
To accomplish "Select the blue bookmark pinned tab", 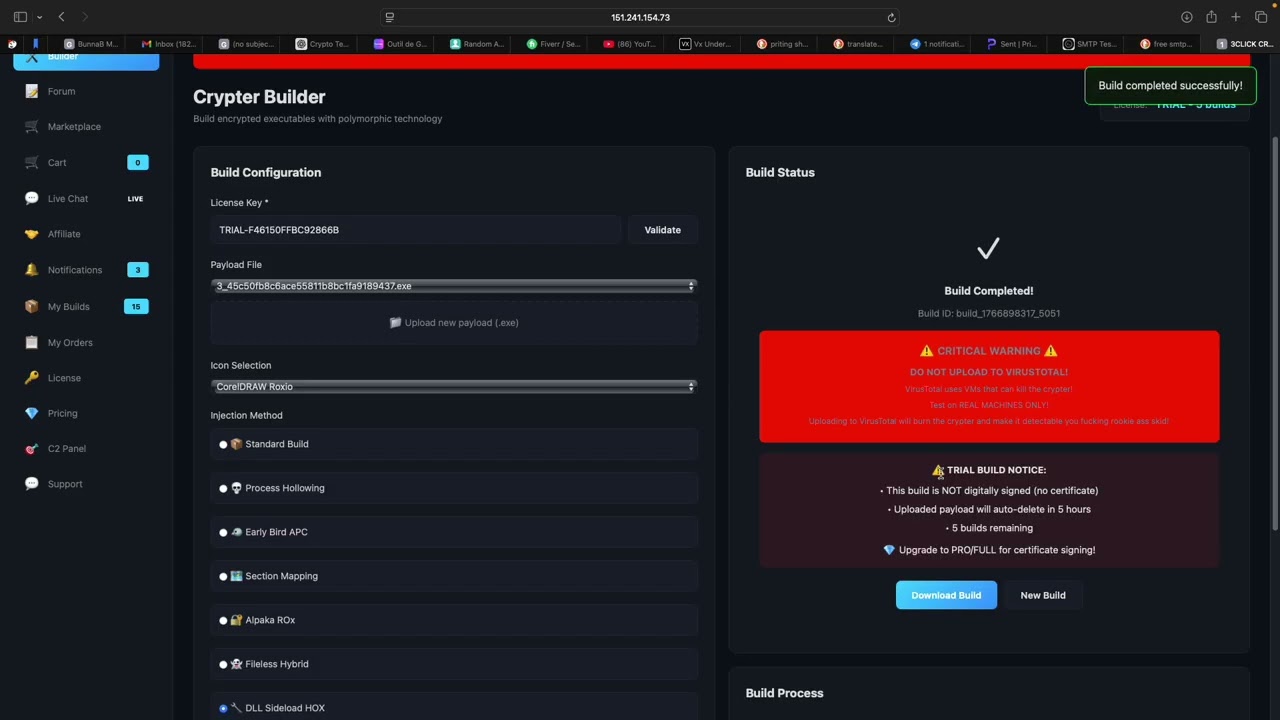I will click(x=36, y=44).
